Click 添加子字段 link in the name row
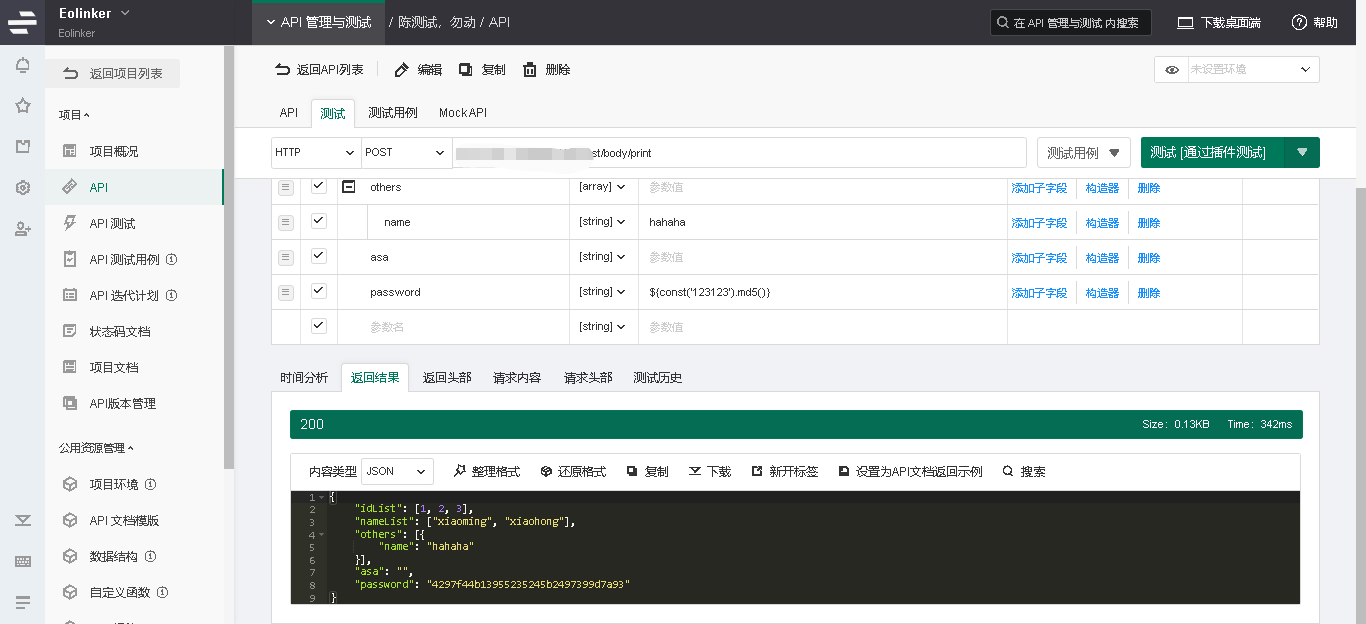 pyautogui.click(x=1039, y=223)
